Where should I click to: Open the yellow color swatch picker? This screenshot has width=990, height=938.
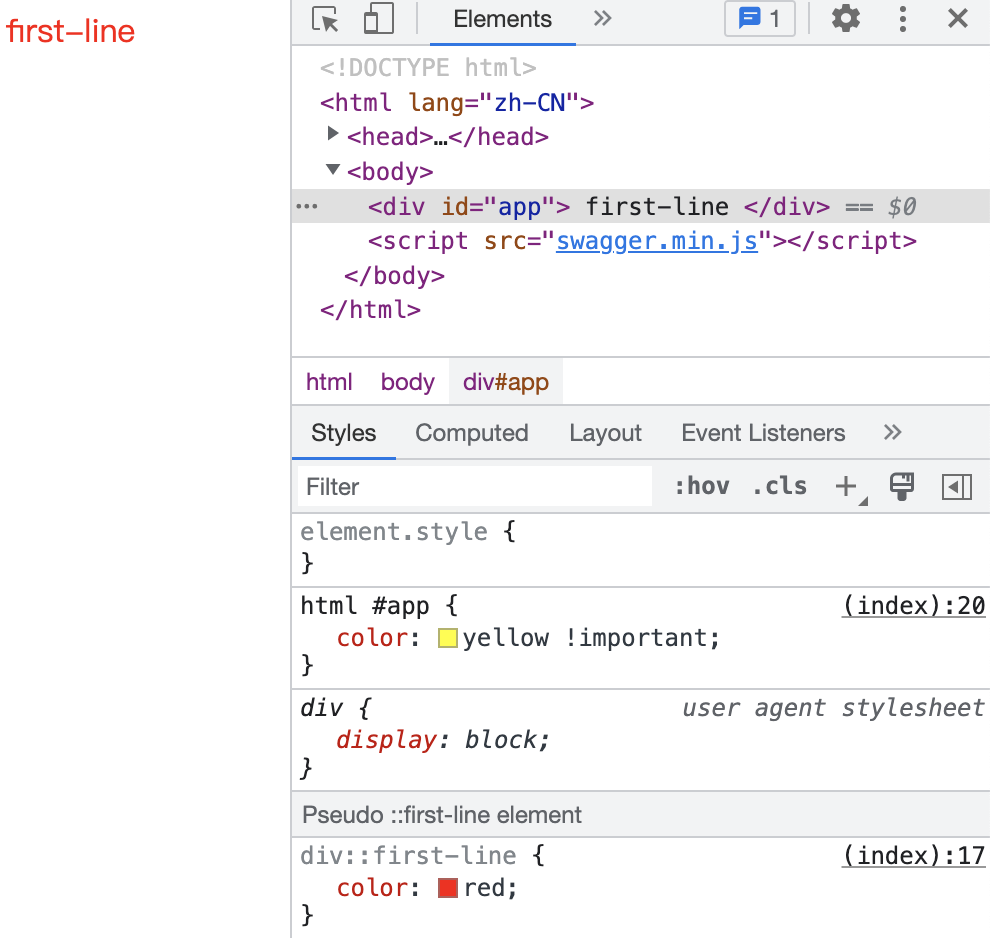pyautogui.click(x=448, y=638)
